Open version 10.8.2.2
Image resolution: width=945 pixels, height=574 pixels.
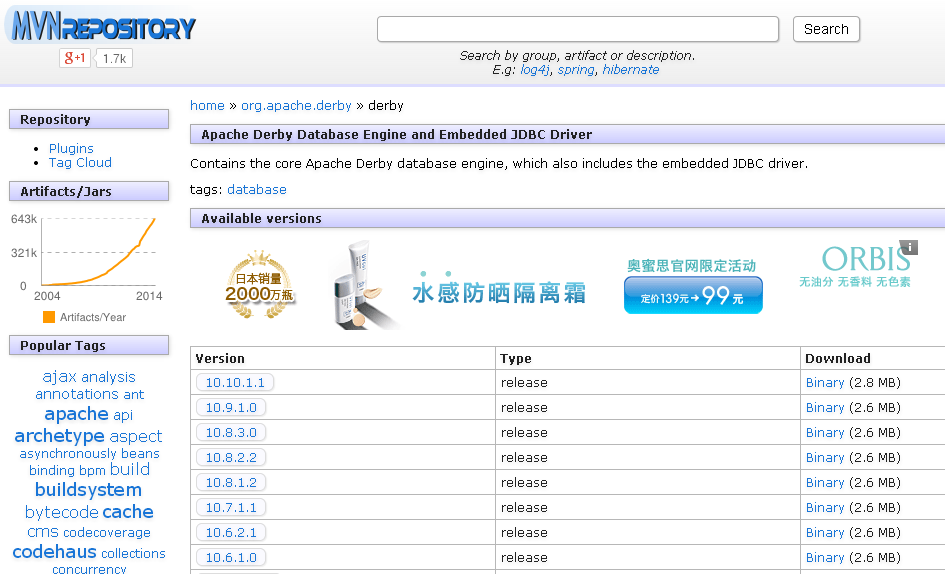[x=231, y=458]
